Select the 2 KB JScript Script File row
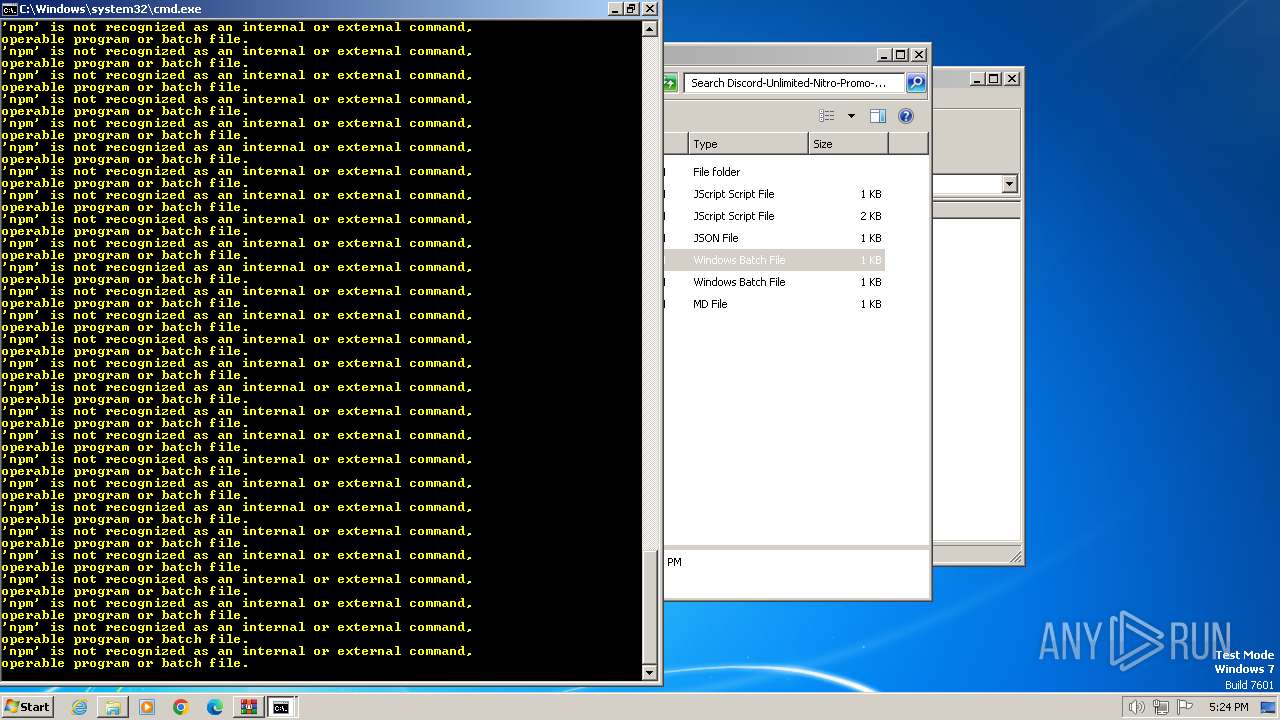Viewport: 1280px width, 720px height. pos(774,216)
